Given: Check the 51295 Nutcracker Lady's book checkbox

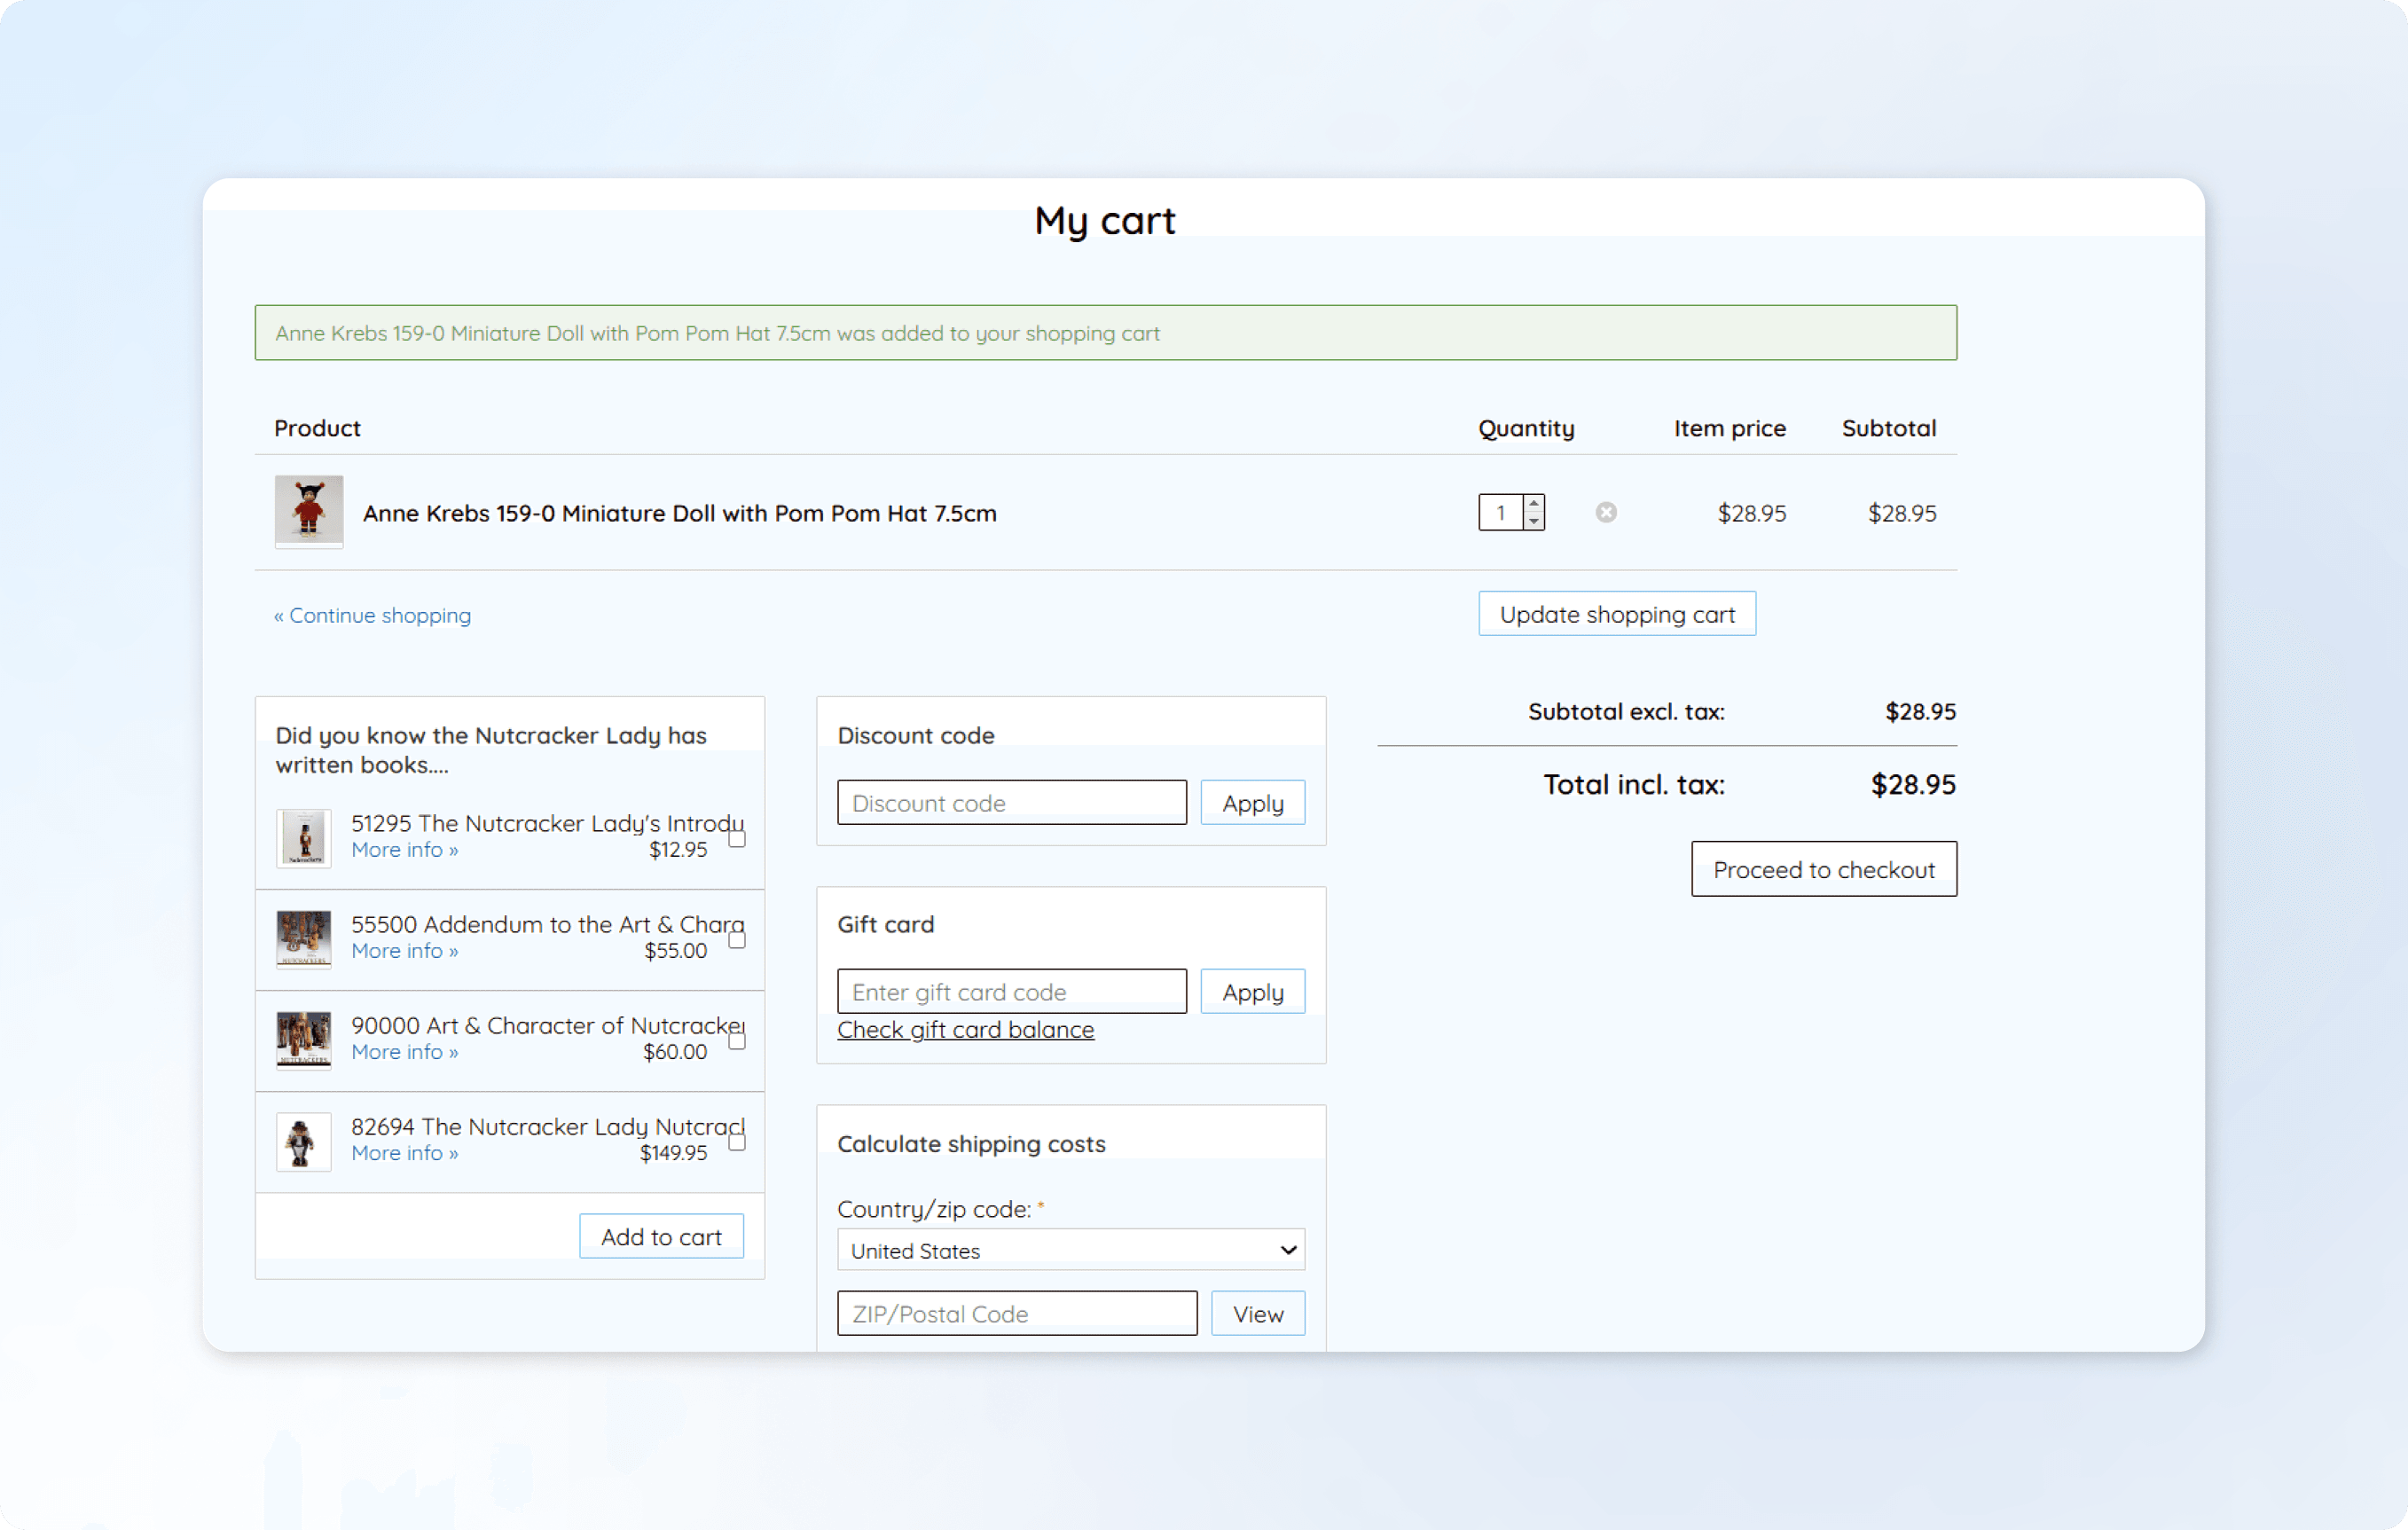Looking at the screenshot, I should tap(737, 838).
